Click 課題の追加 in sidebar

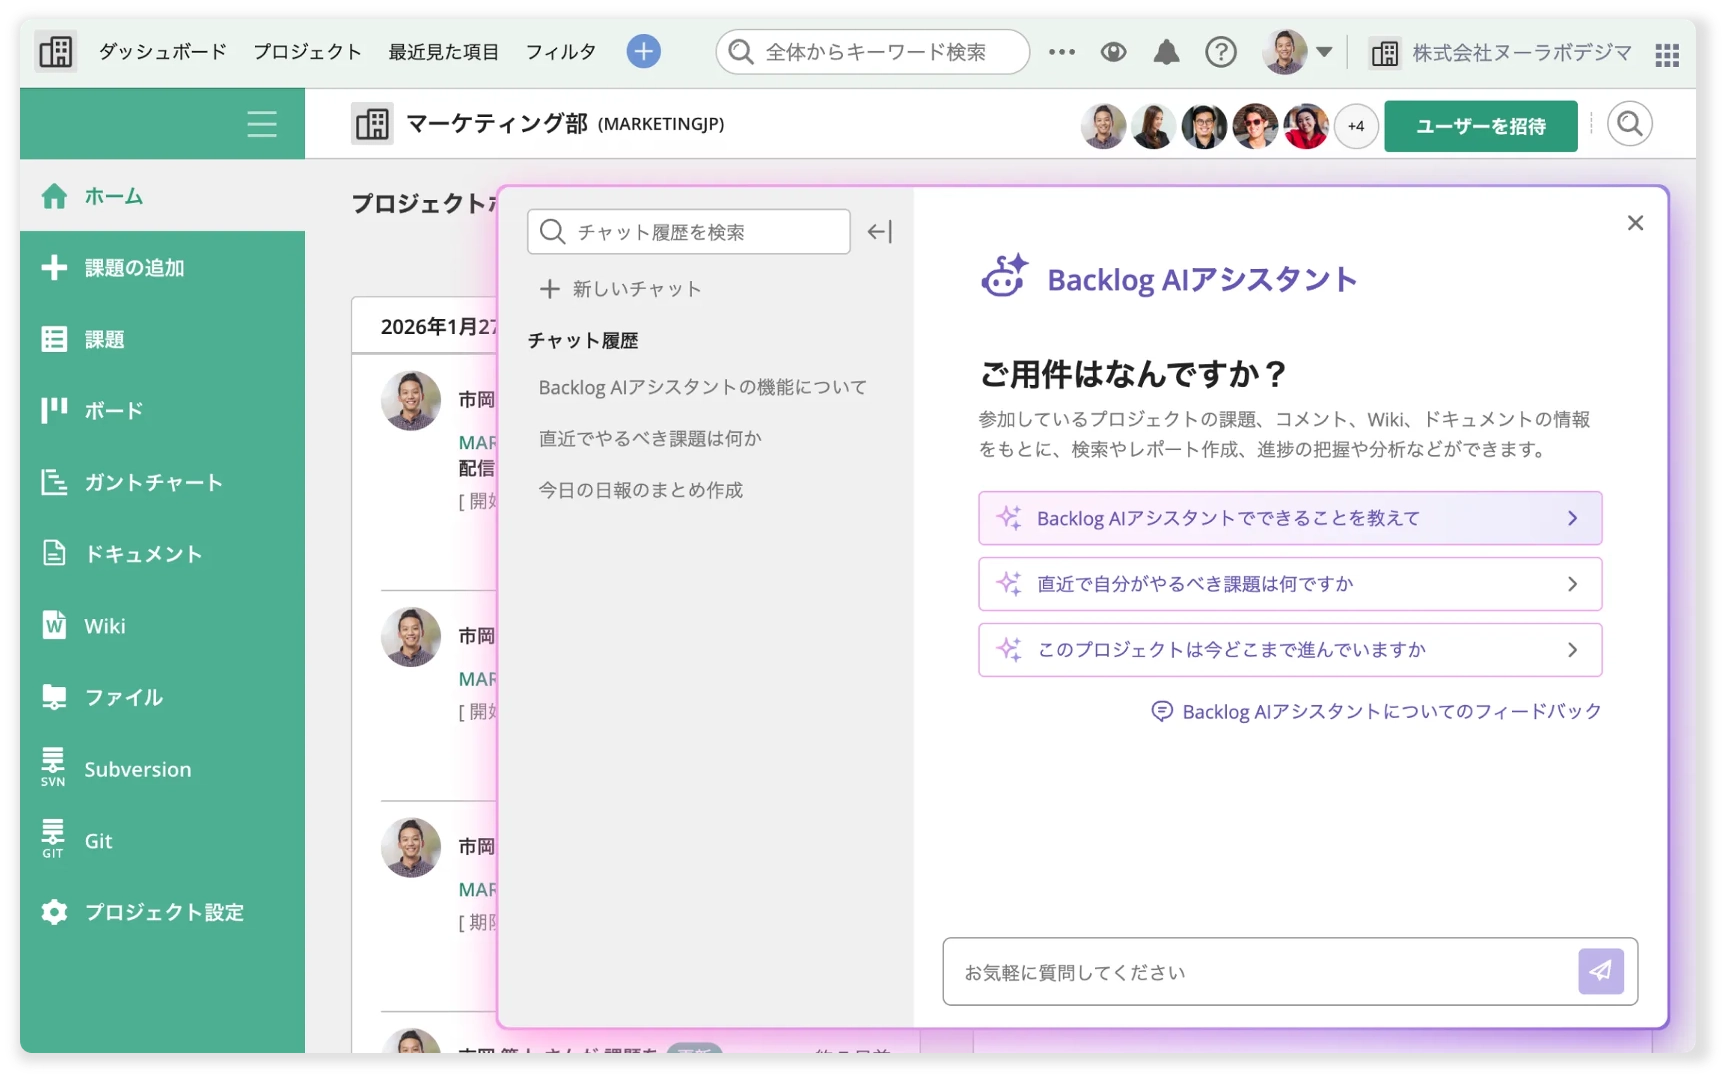point(162,267)
